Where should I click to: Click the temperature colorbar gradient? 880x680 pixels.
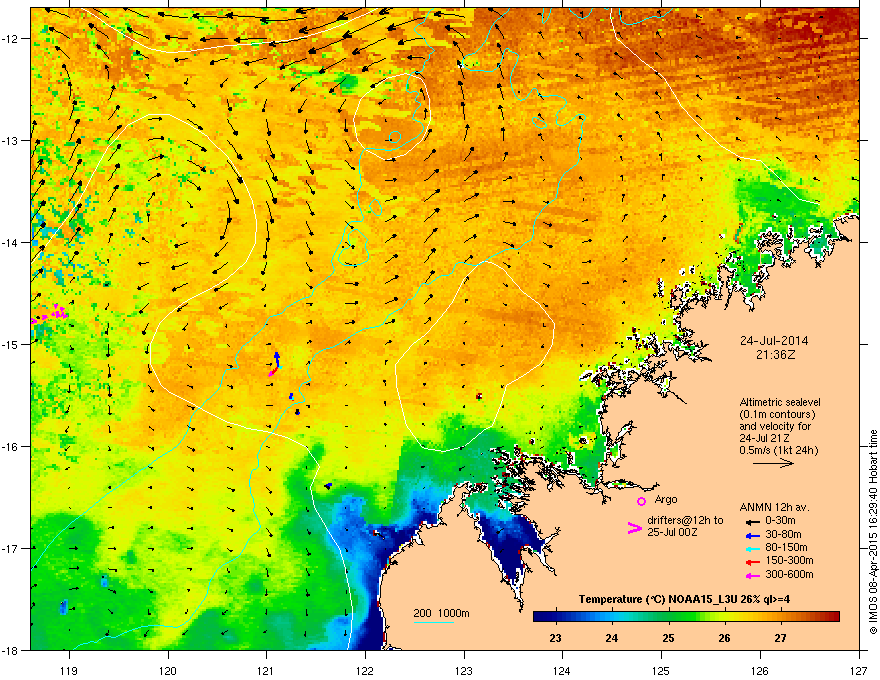click(686, 617)
